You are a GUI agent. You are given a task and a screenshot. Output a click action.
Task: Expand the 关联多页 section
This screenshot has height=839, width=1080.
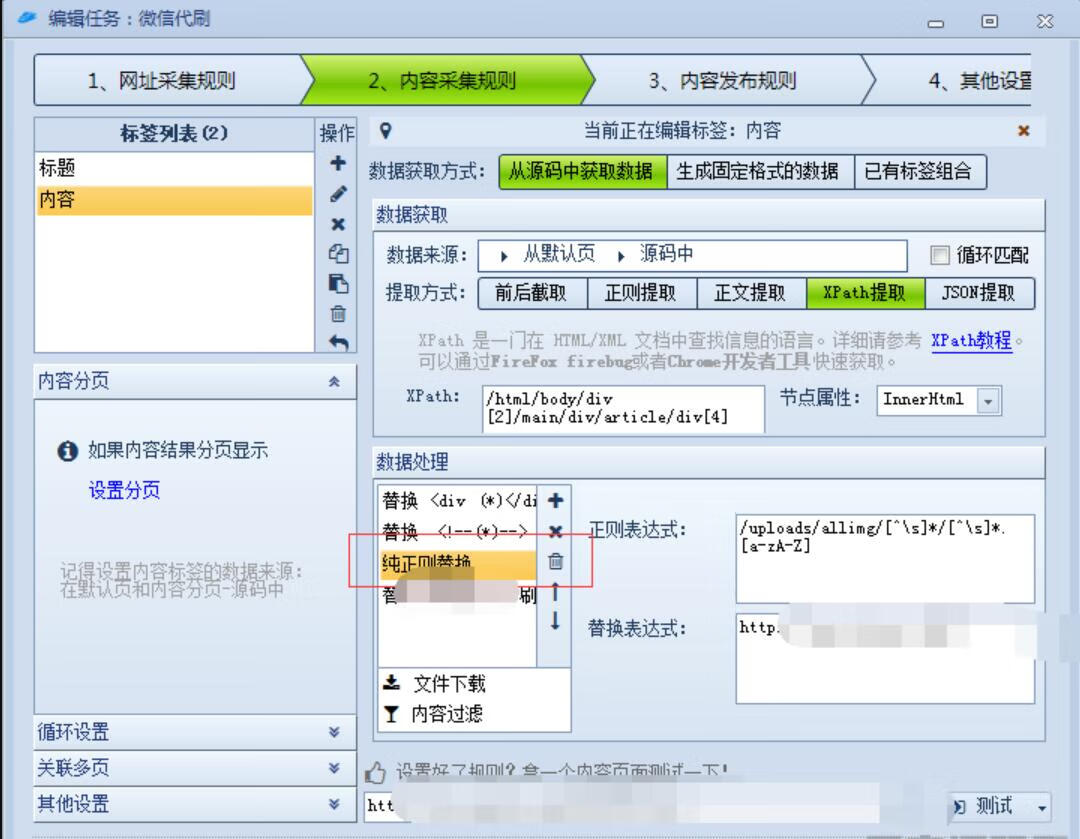click(334, 767)
